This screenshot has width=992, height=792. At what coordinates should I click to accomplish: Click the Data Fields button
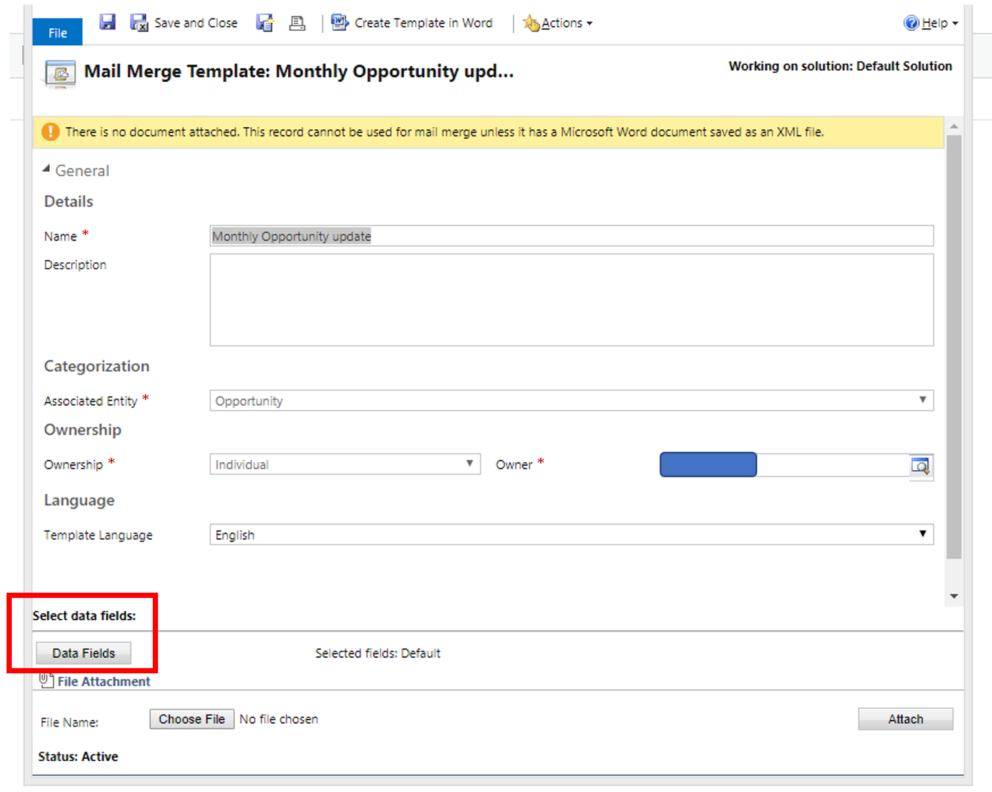[84, 653]
